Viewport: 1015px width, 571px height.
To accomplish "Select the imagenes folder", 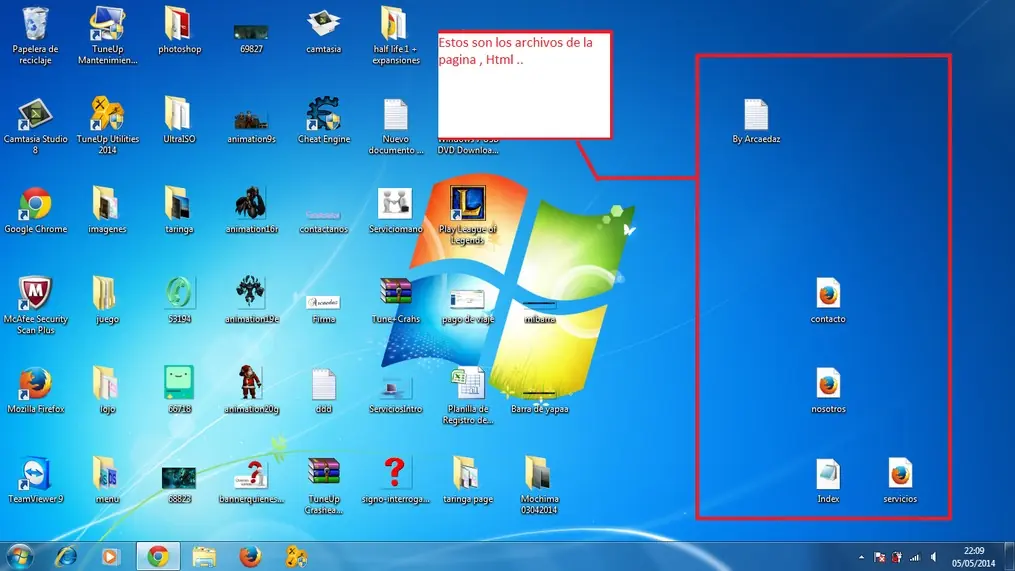I will click(x=107, y=205).
